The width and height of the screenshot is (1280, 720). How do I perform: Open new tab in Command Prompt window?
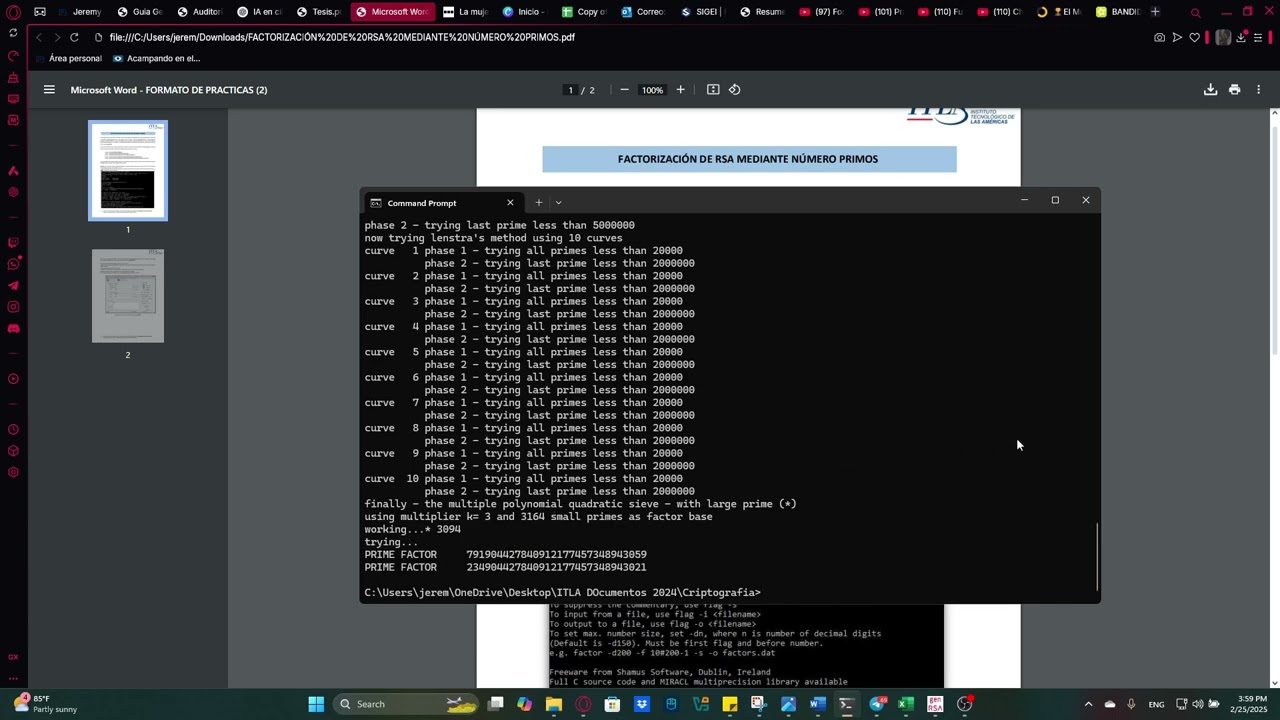pos(538,202)
